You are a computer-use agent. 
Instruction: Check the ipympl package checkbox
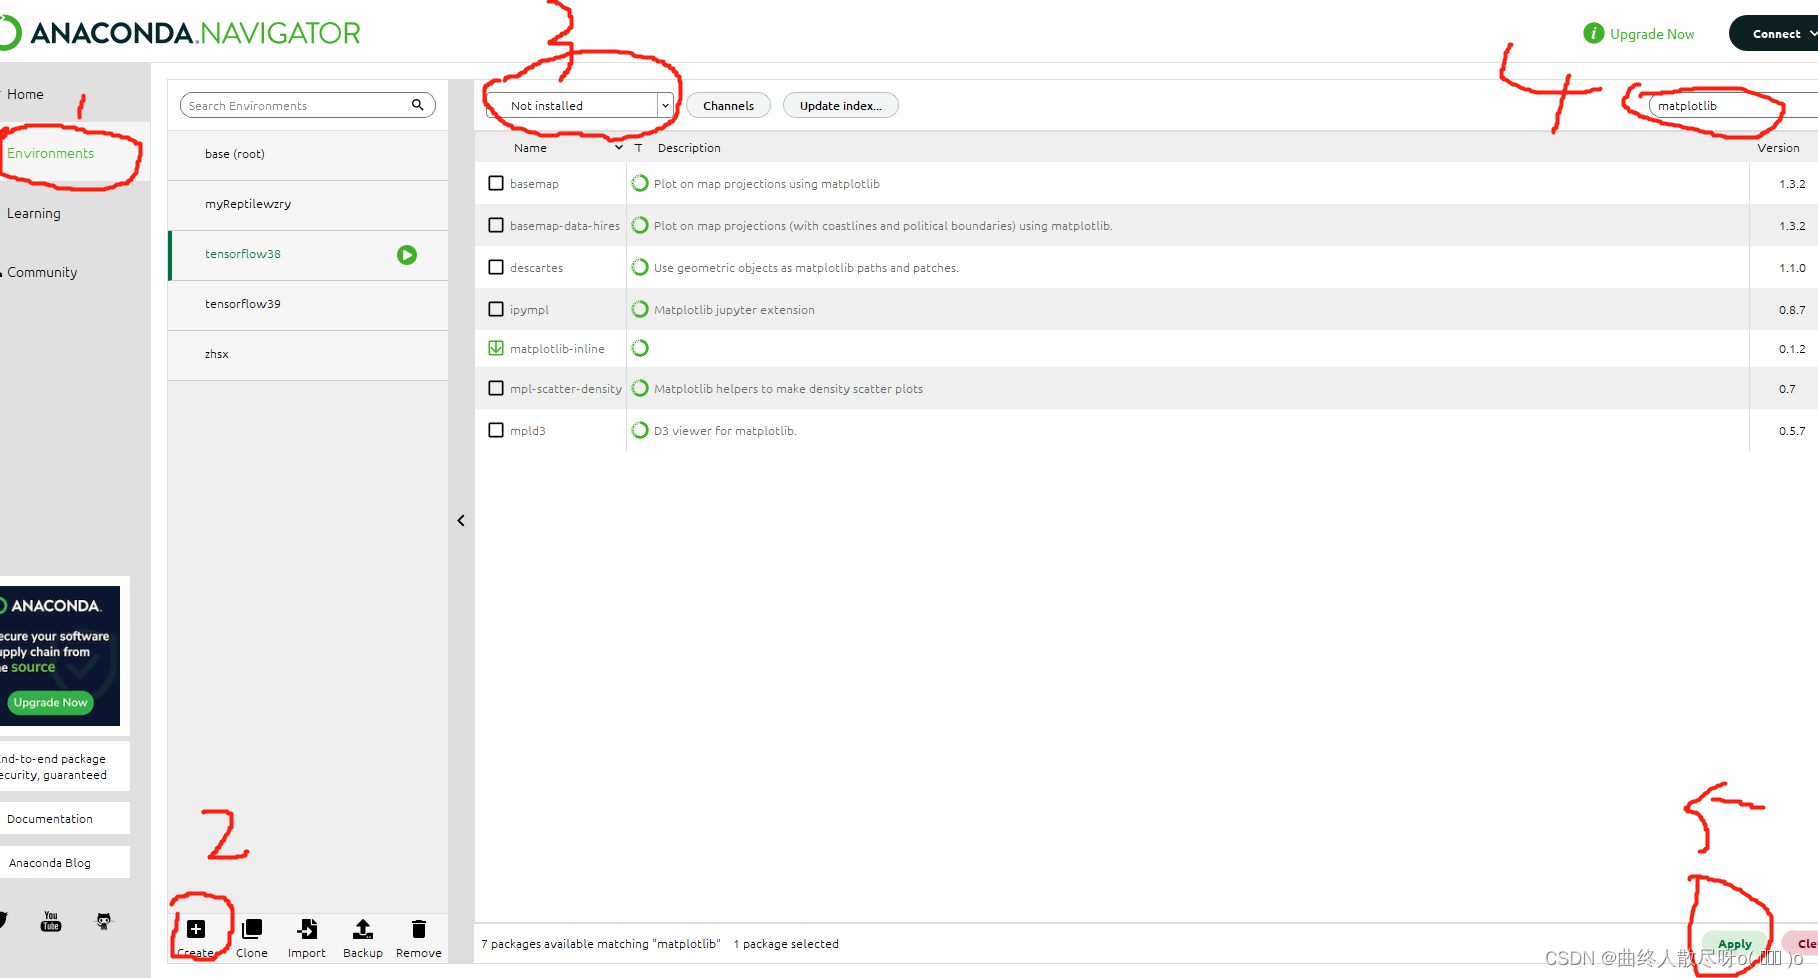496,309
